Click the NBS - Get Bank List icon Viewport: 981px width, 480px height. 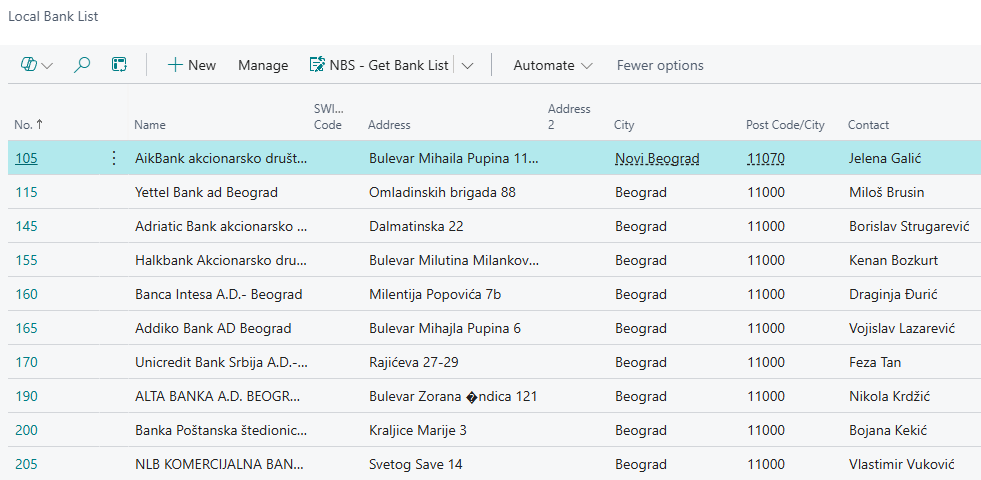(318, 65)
